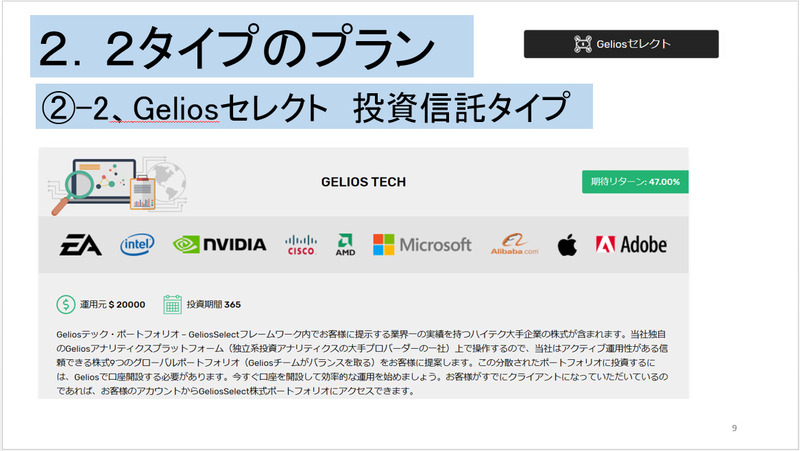The width and height of the screenshot is (800, 451).
Task: Click the analytics illustration with magnifying glass
Action: (x=117, y=186)
